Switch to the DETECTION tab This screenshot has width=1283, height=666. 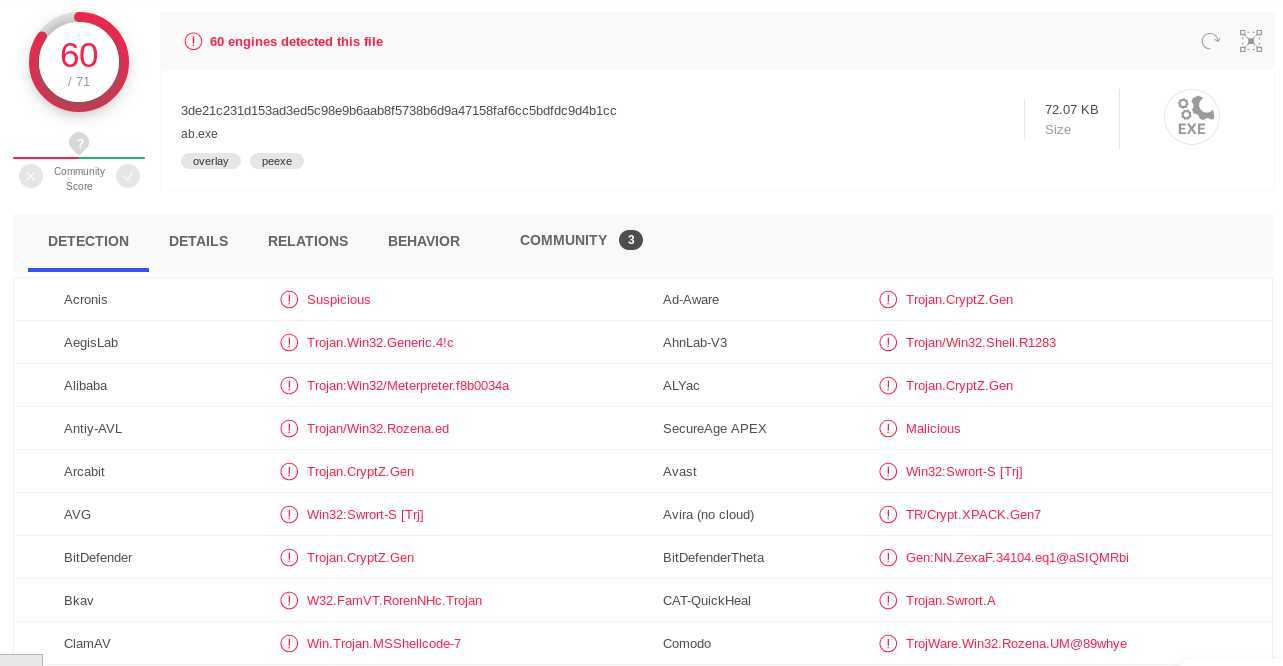point(88,241)
